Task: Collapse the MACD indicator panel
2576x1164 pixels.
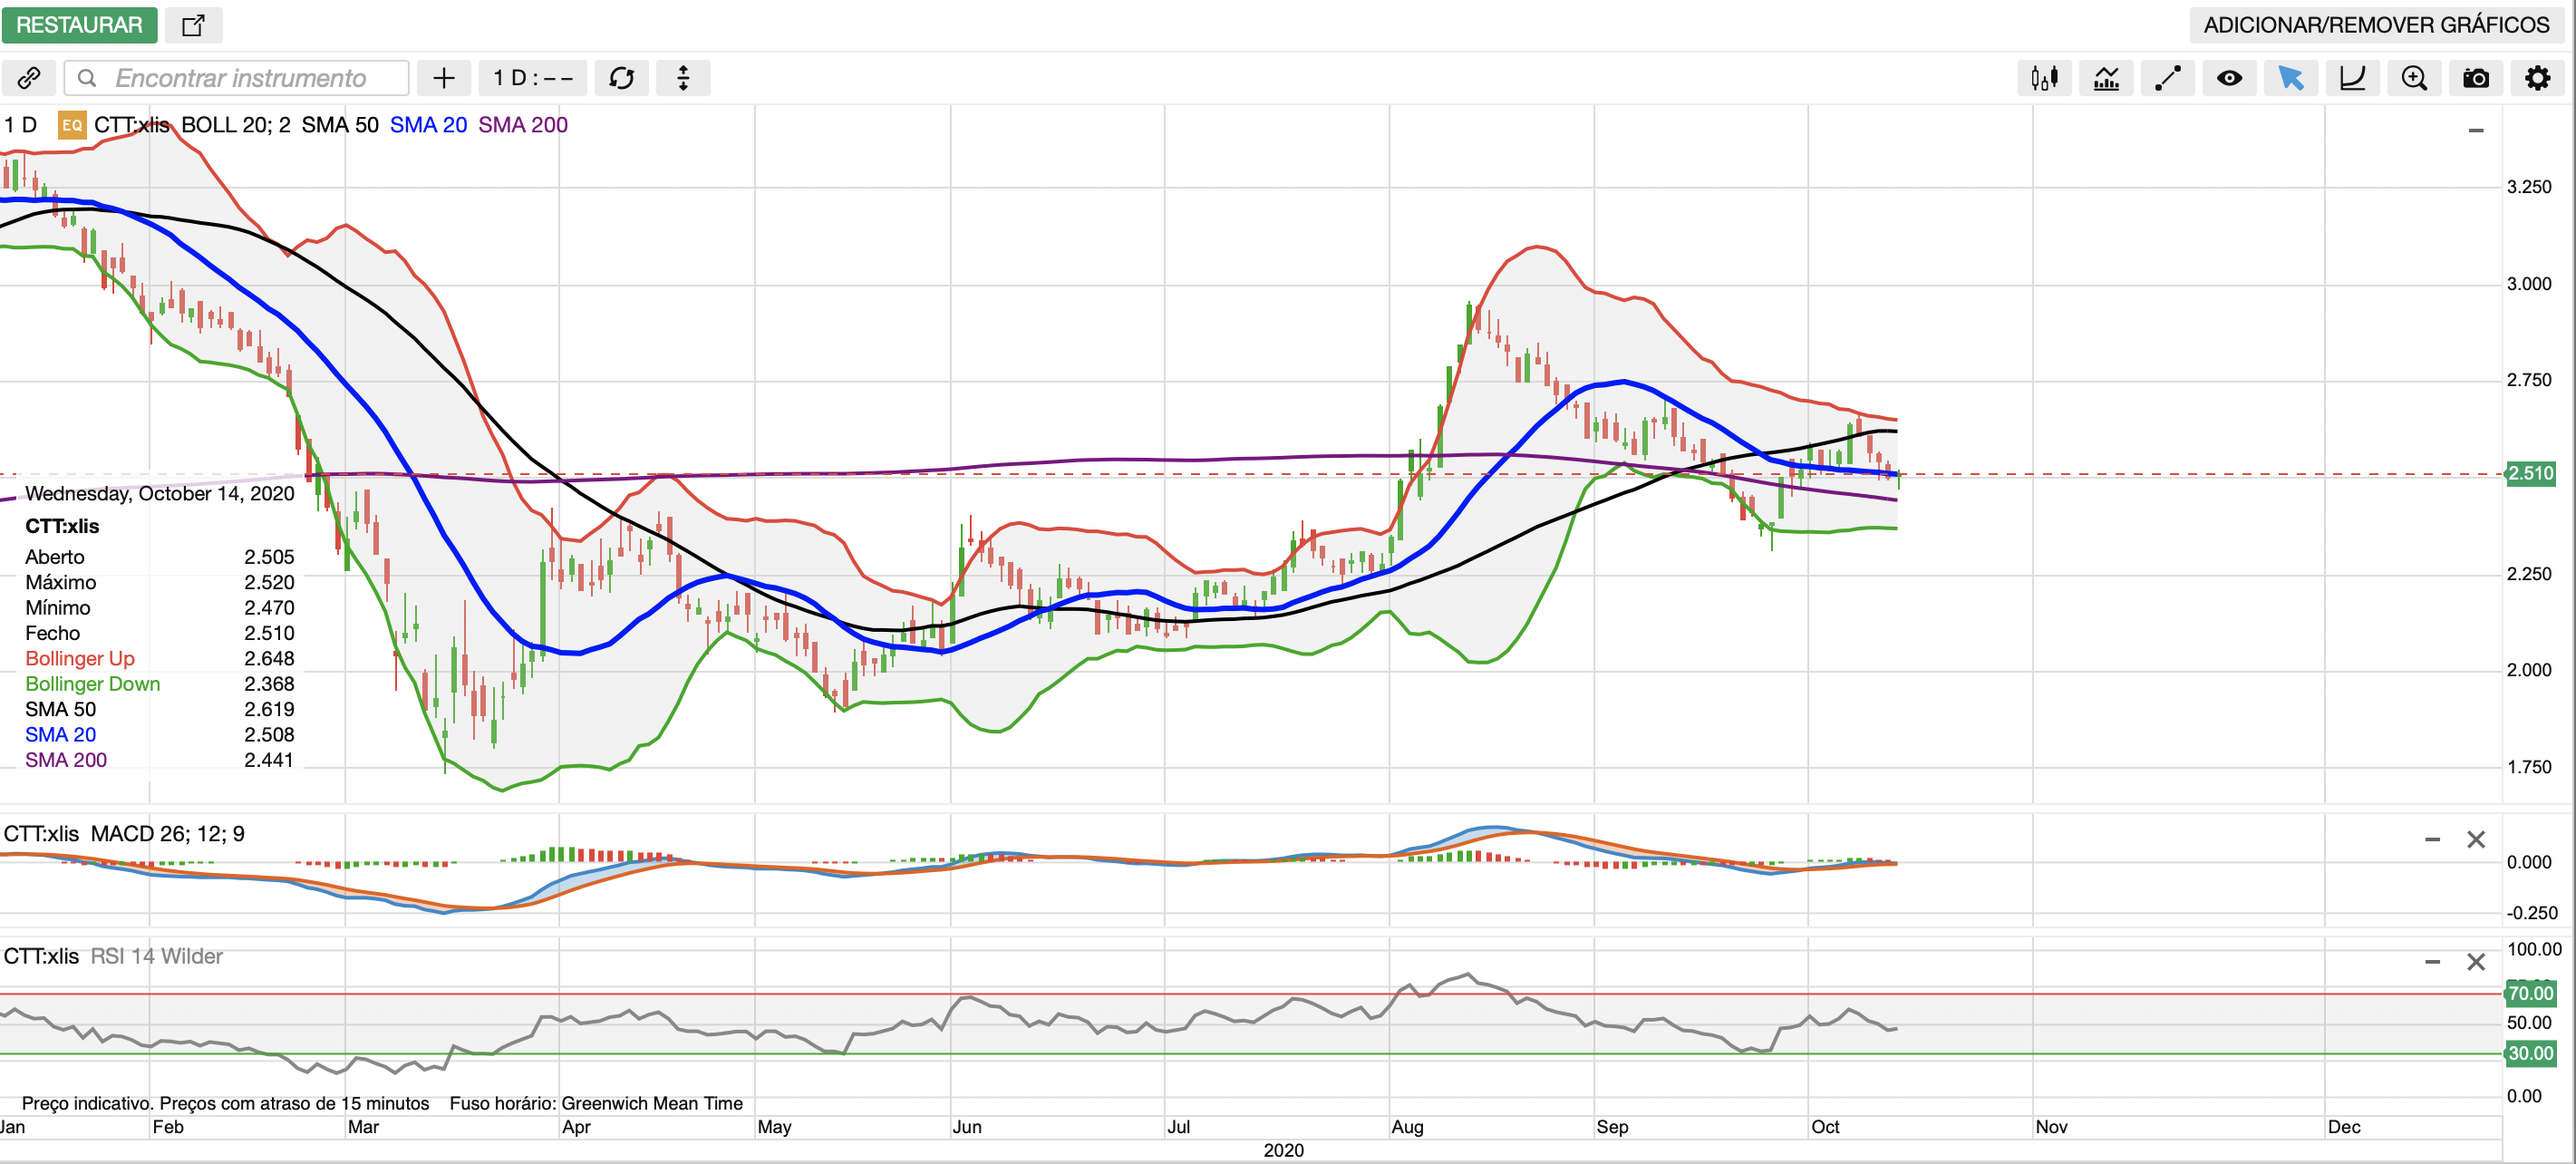Action: click(2432, 840)
